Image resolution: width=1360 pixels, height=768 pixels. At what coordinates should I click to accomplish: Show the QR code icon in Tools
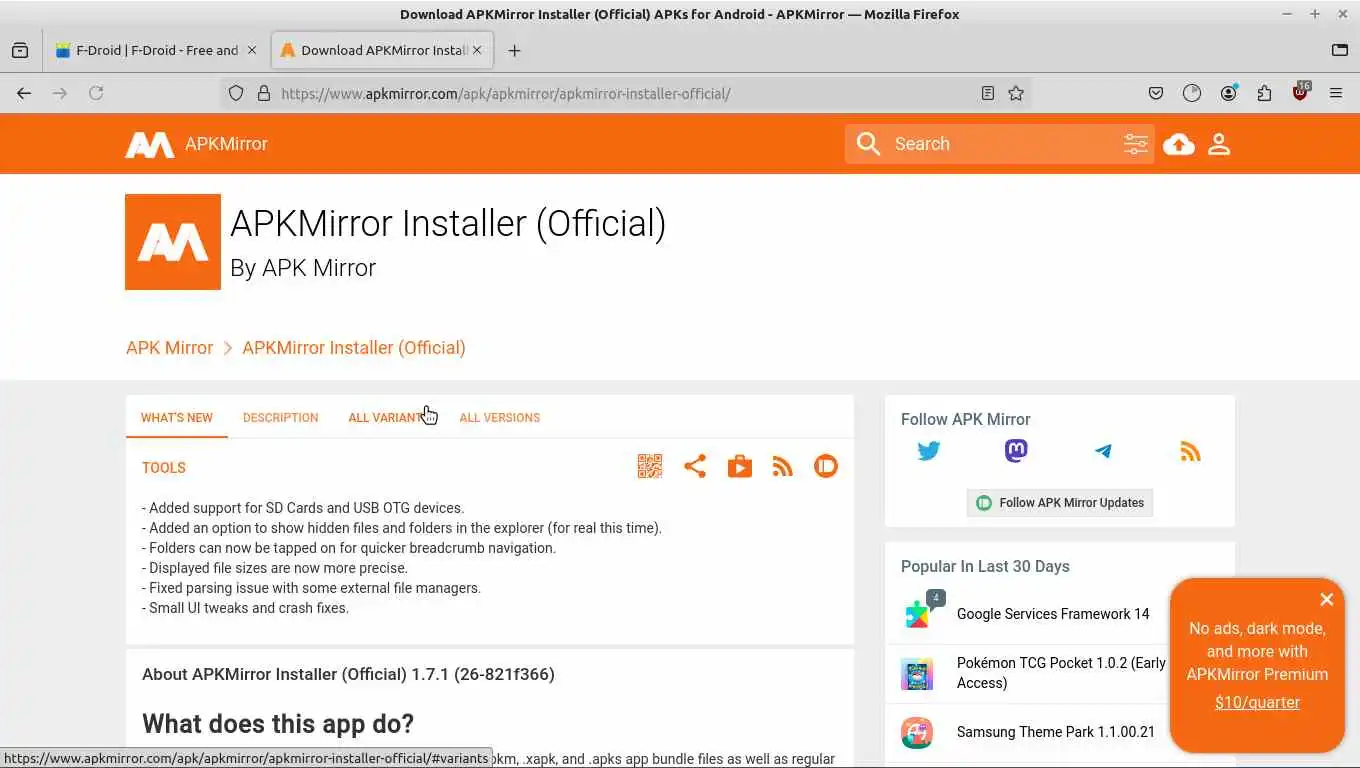650,466
